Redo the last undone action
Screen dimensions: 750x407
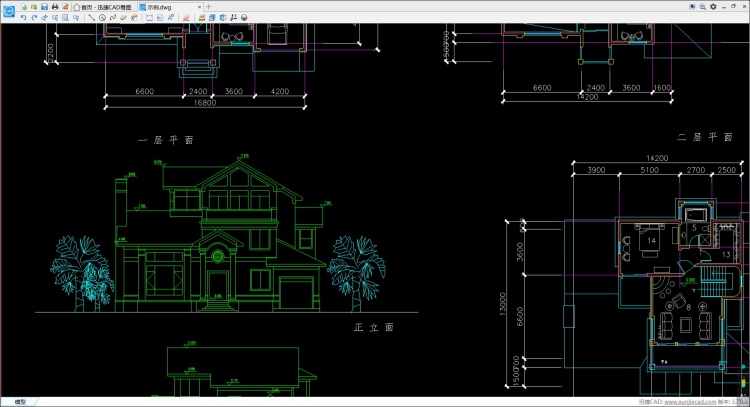(x=34, y=18)
